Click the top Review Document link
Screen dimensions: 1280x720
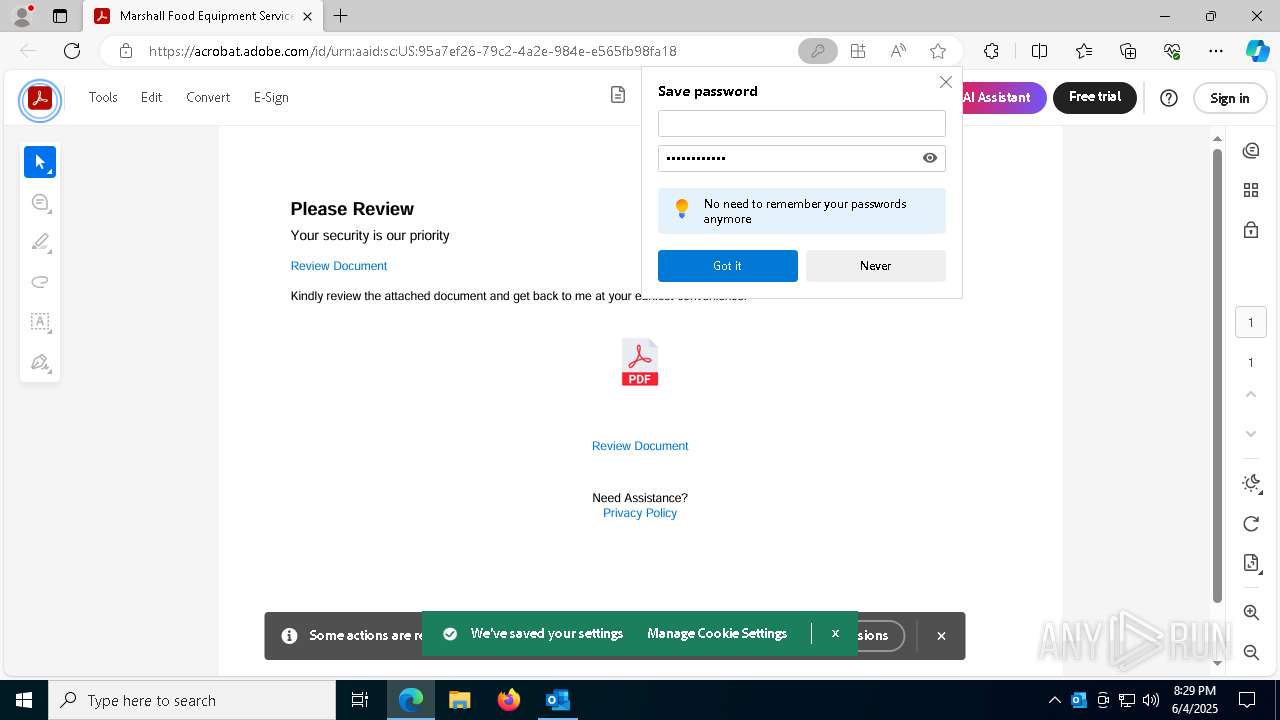click(x=339, y=266)
